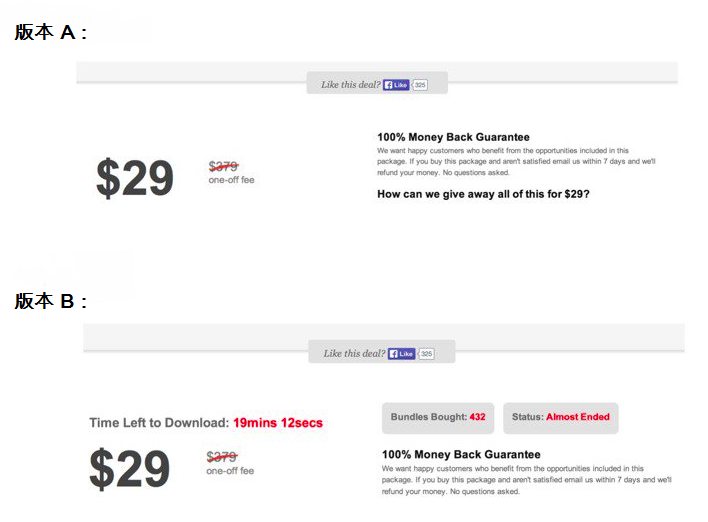This screenshot has width=708, height=522.
Task: Click the 325 like count in version B
Action: point(426,354)
